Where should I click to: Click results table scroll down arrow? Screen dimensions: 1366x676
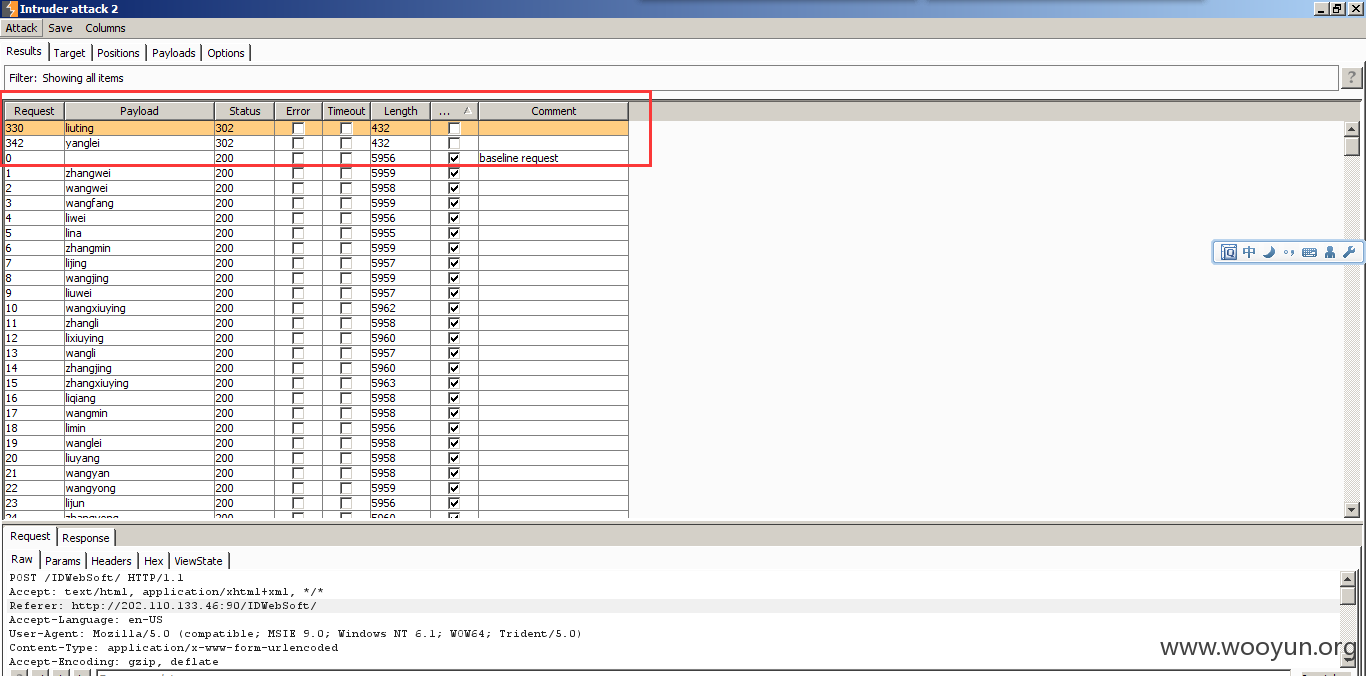pyautogui.click(x=1352, y=510)
